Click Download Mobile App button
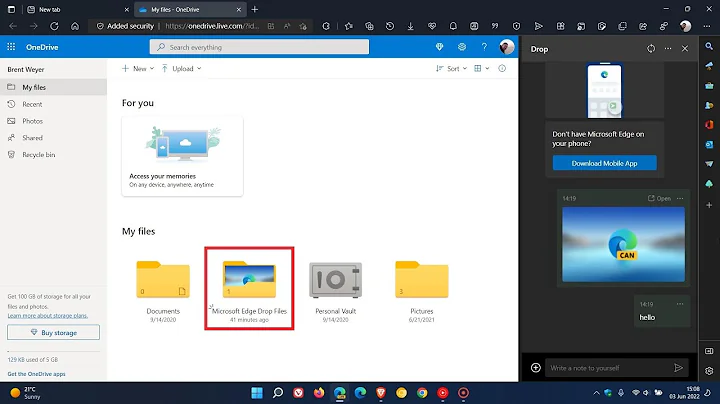The height and width of the screenshot is (404, 720). point(604,163)
